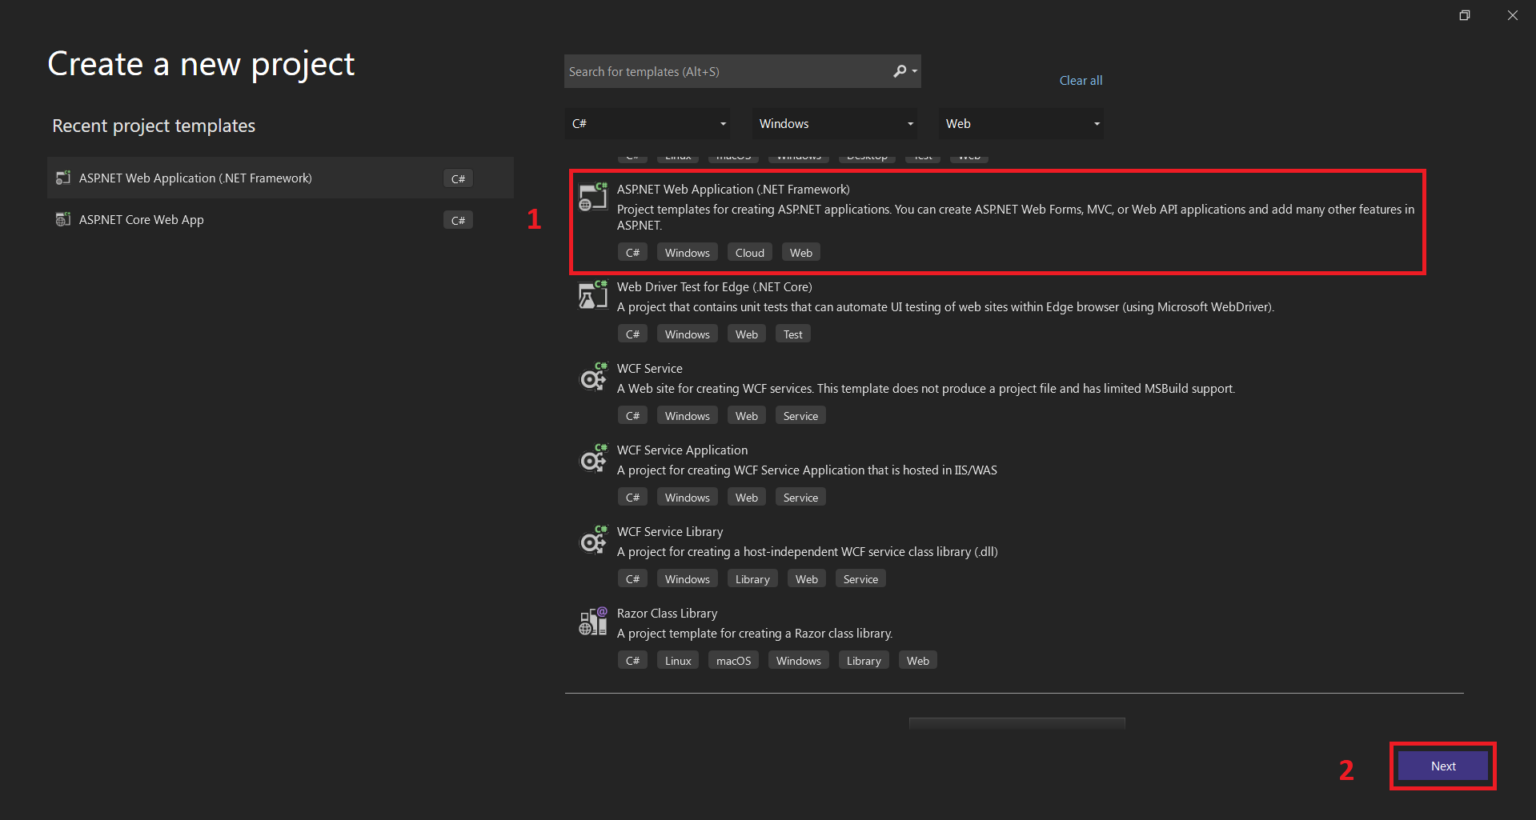Toggle the Service tag under WCF Service
This screenshot has height=820, width=1536.
800,414
